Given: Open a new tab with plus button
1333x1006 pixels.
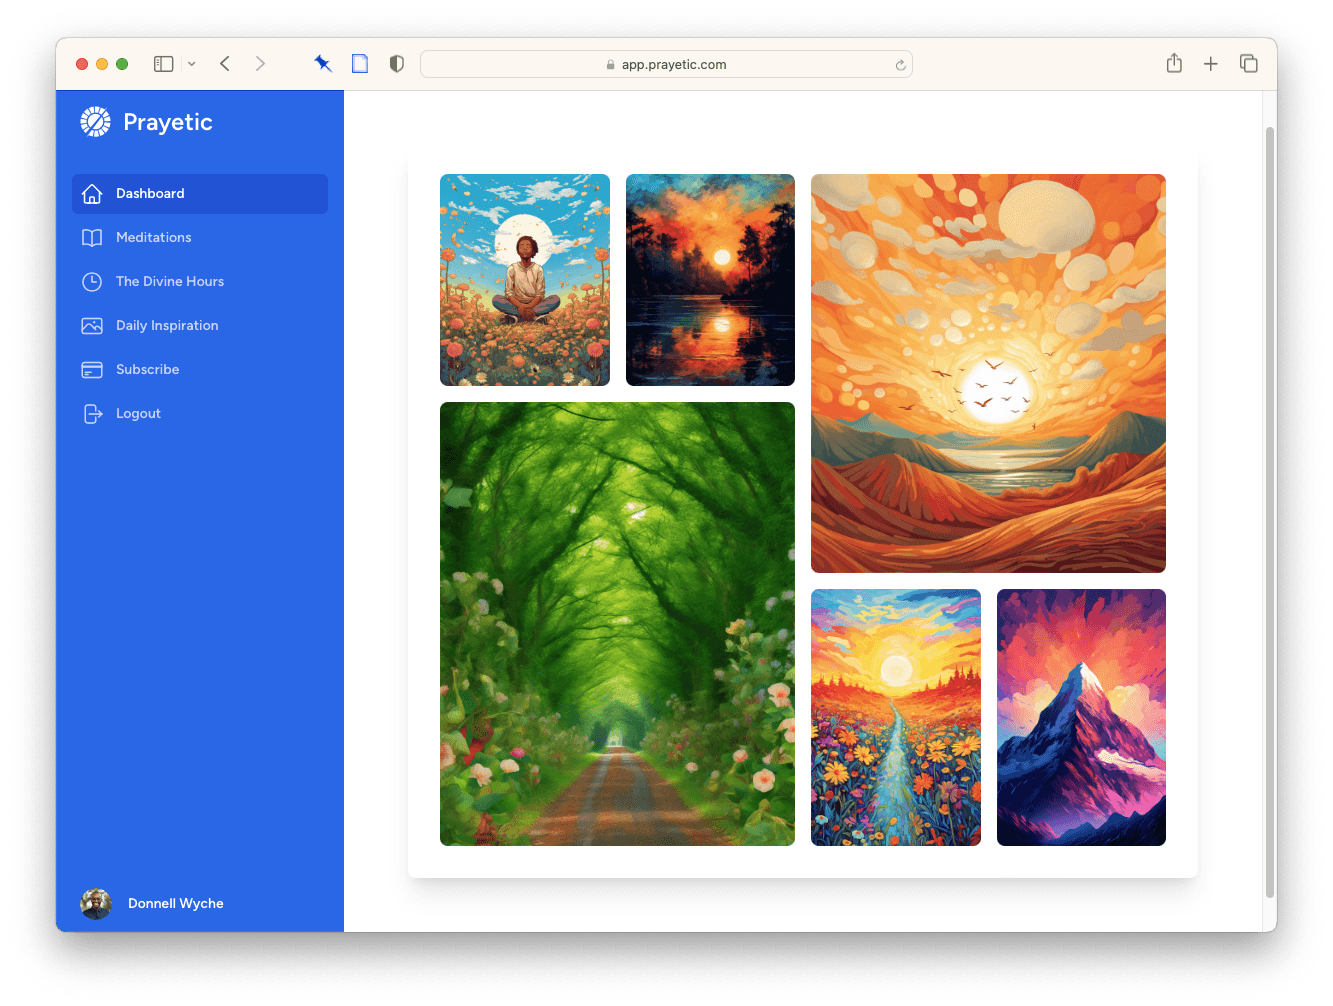Looking at the screenshot, I should click(1211, 64).
